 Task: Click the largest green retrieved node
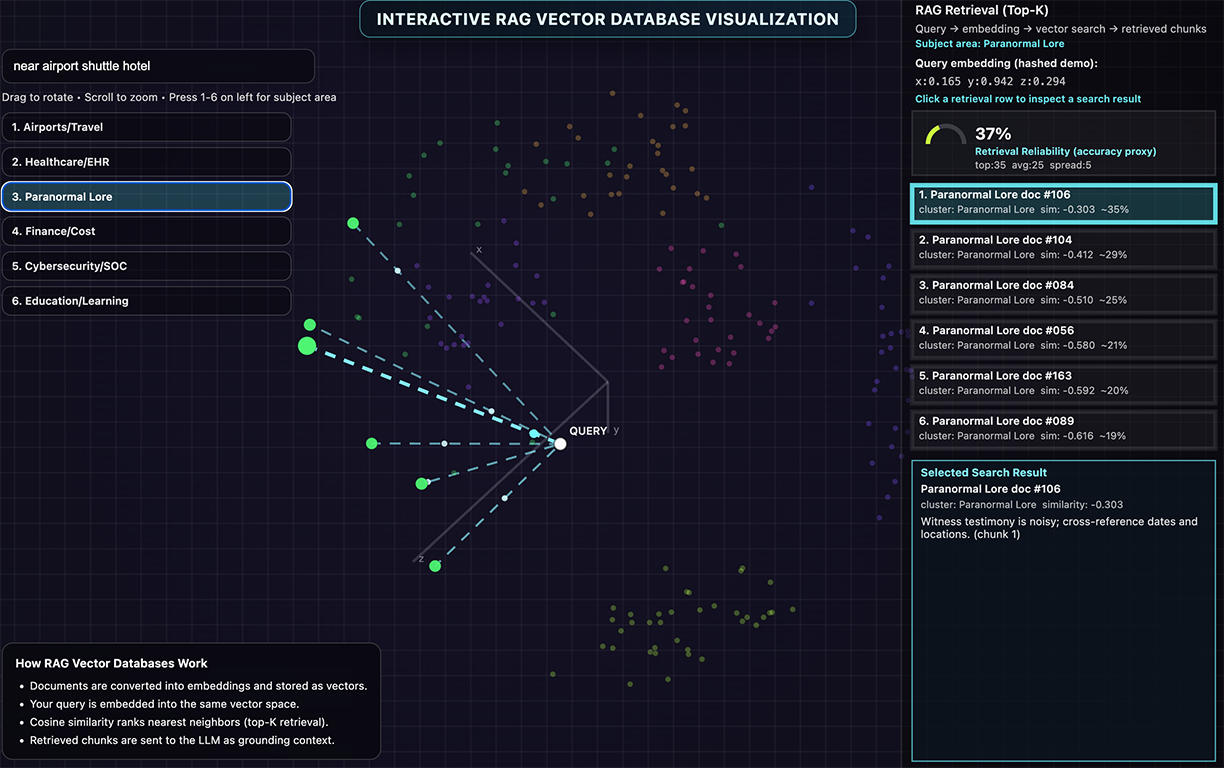pyautogui.click(x=307, y=346)
